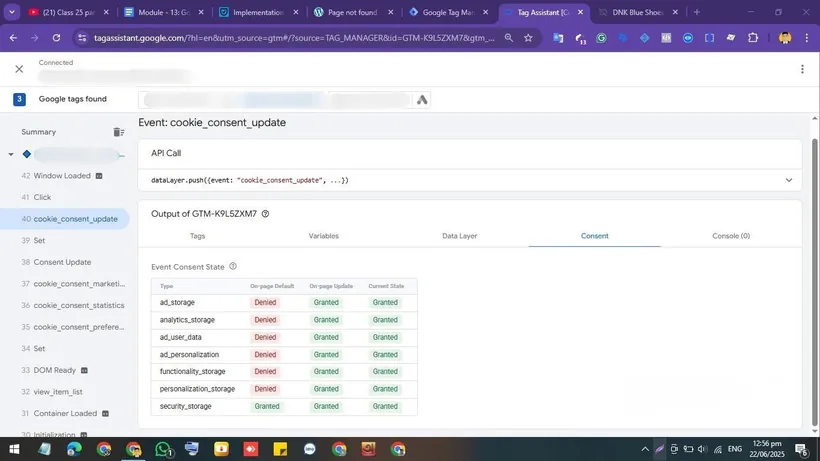Select event 42 Window Loaded
Screen dimensions: 820x461
(x=62, y=176)
